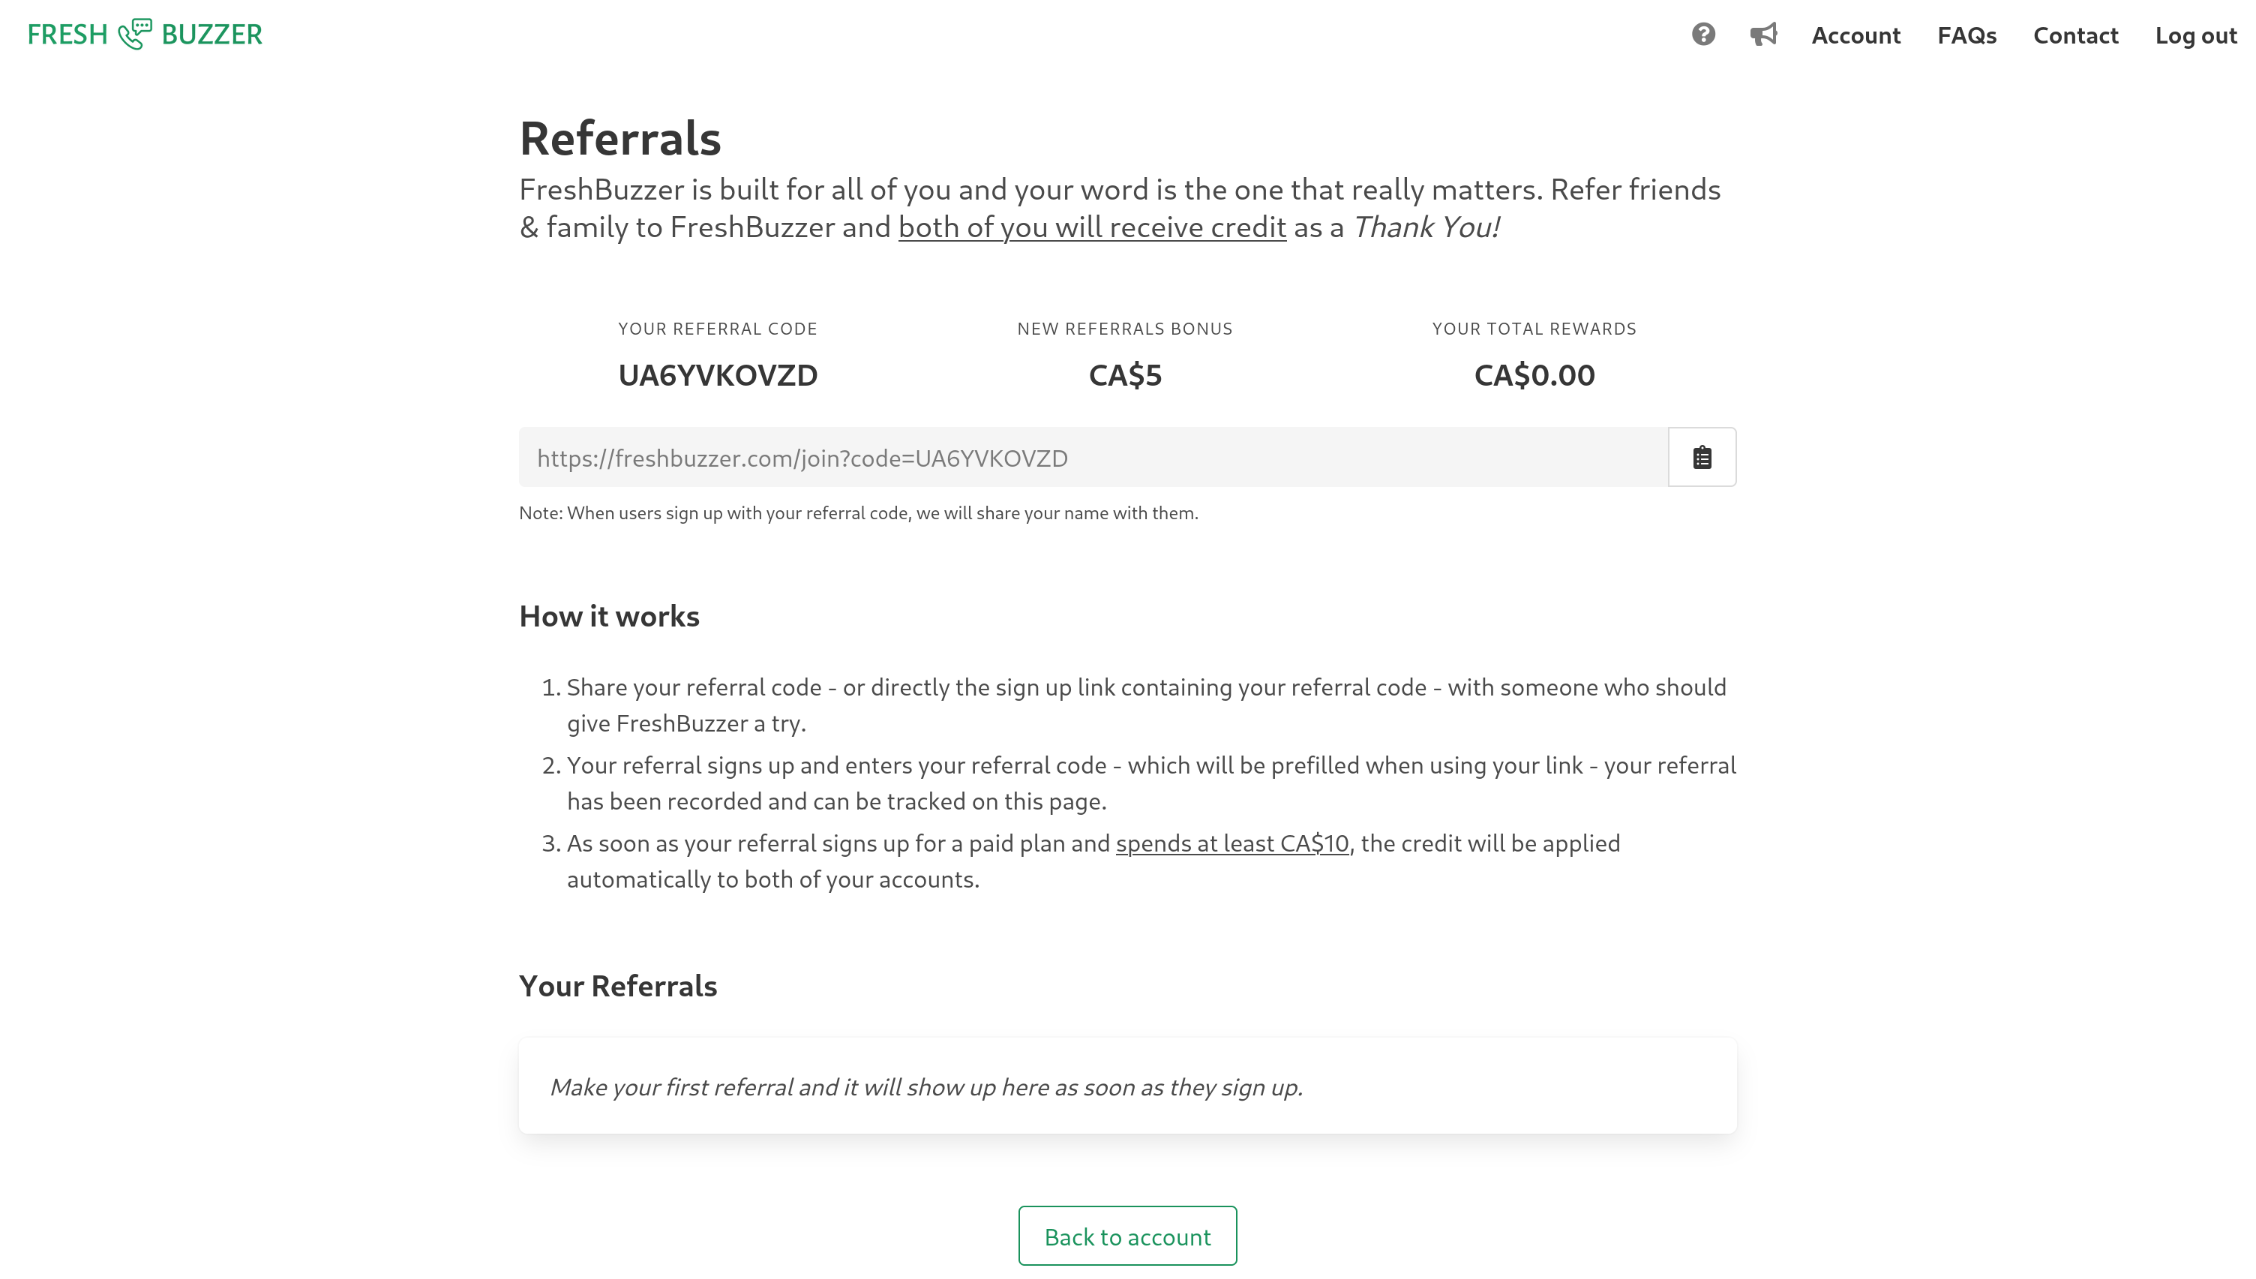
Task: Click the help question mark icon
Action: pyautogui.click(x=1703, y=35)
